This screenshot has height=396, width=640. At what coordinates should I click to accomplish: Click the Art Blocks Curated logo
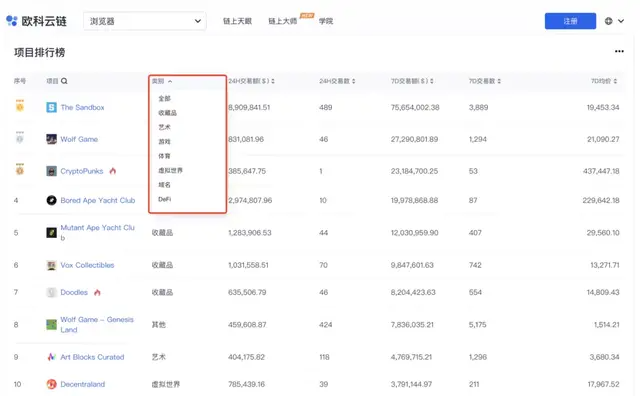(x=51, y=357)
